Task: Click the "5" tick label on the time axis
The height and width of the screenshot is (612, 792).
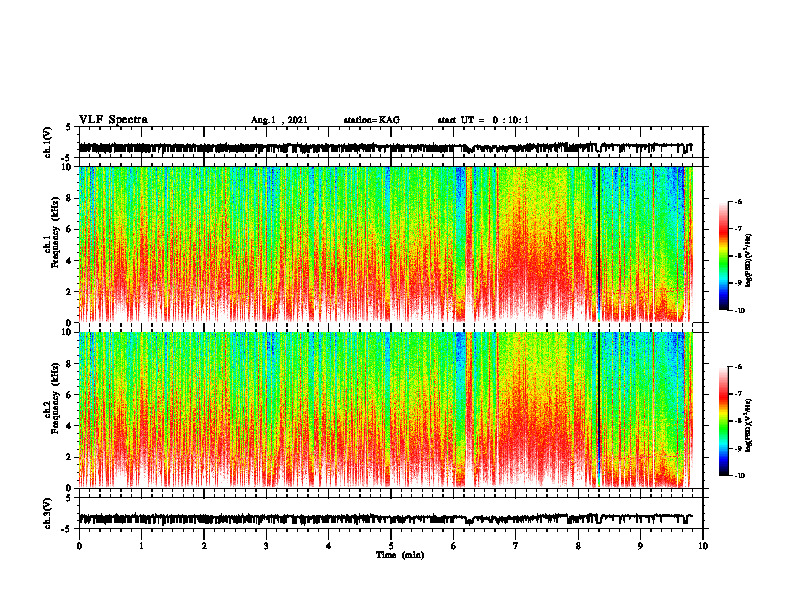Action: coord(391,546)
